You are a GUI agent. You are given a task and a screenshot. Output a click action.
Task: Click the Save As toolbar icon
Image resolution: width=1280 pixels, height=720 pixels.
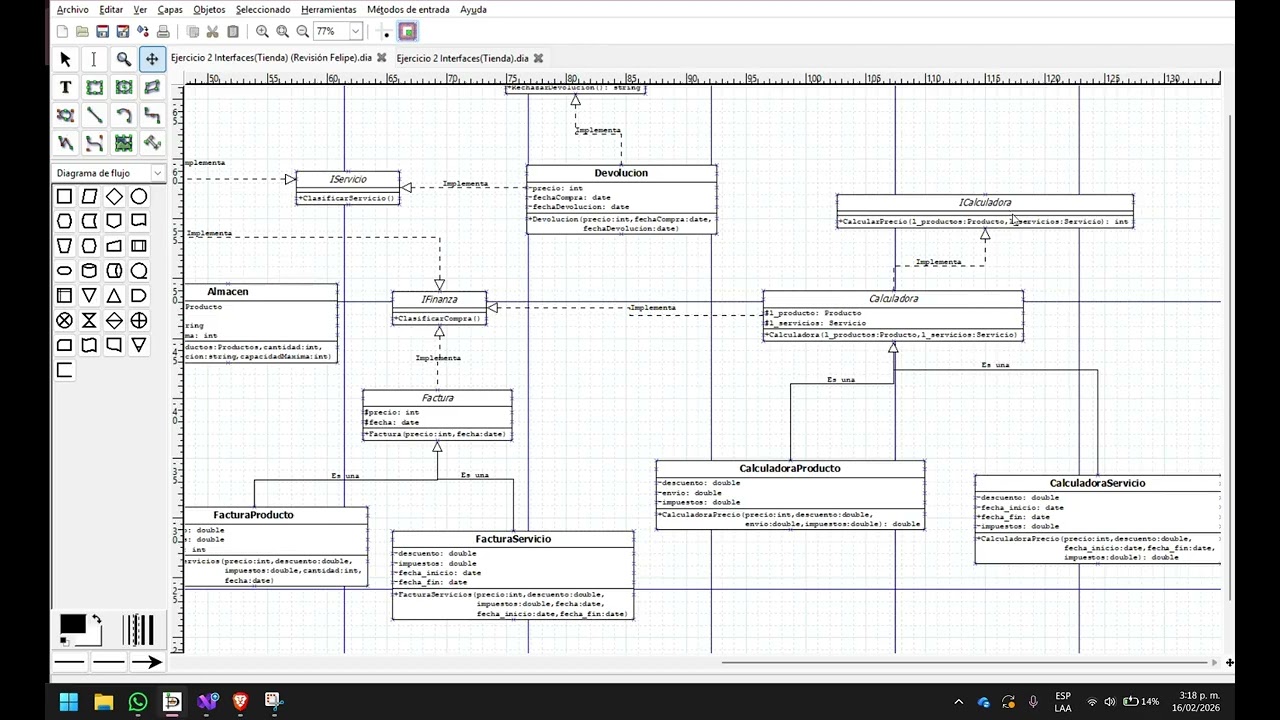point(123,32)
